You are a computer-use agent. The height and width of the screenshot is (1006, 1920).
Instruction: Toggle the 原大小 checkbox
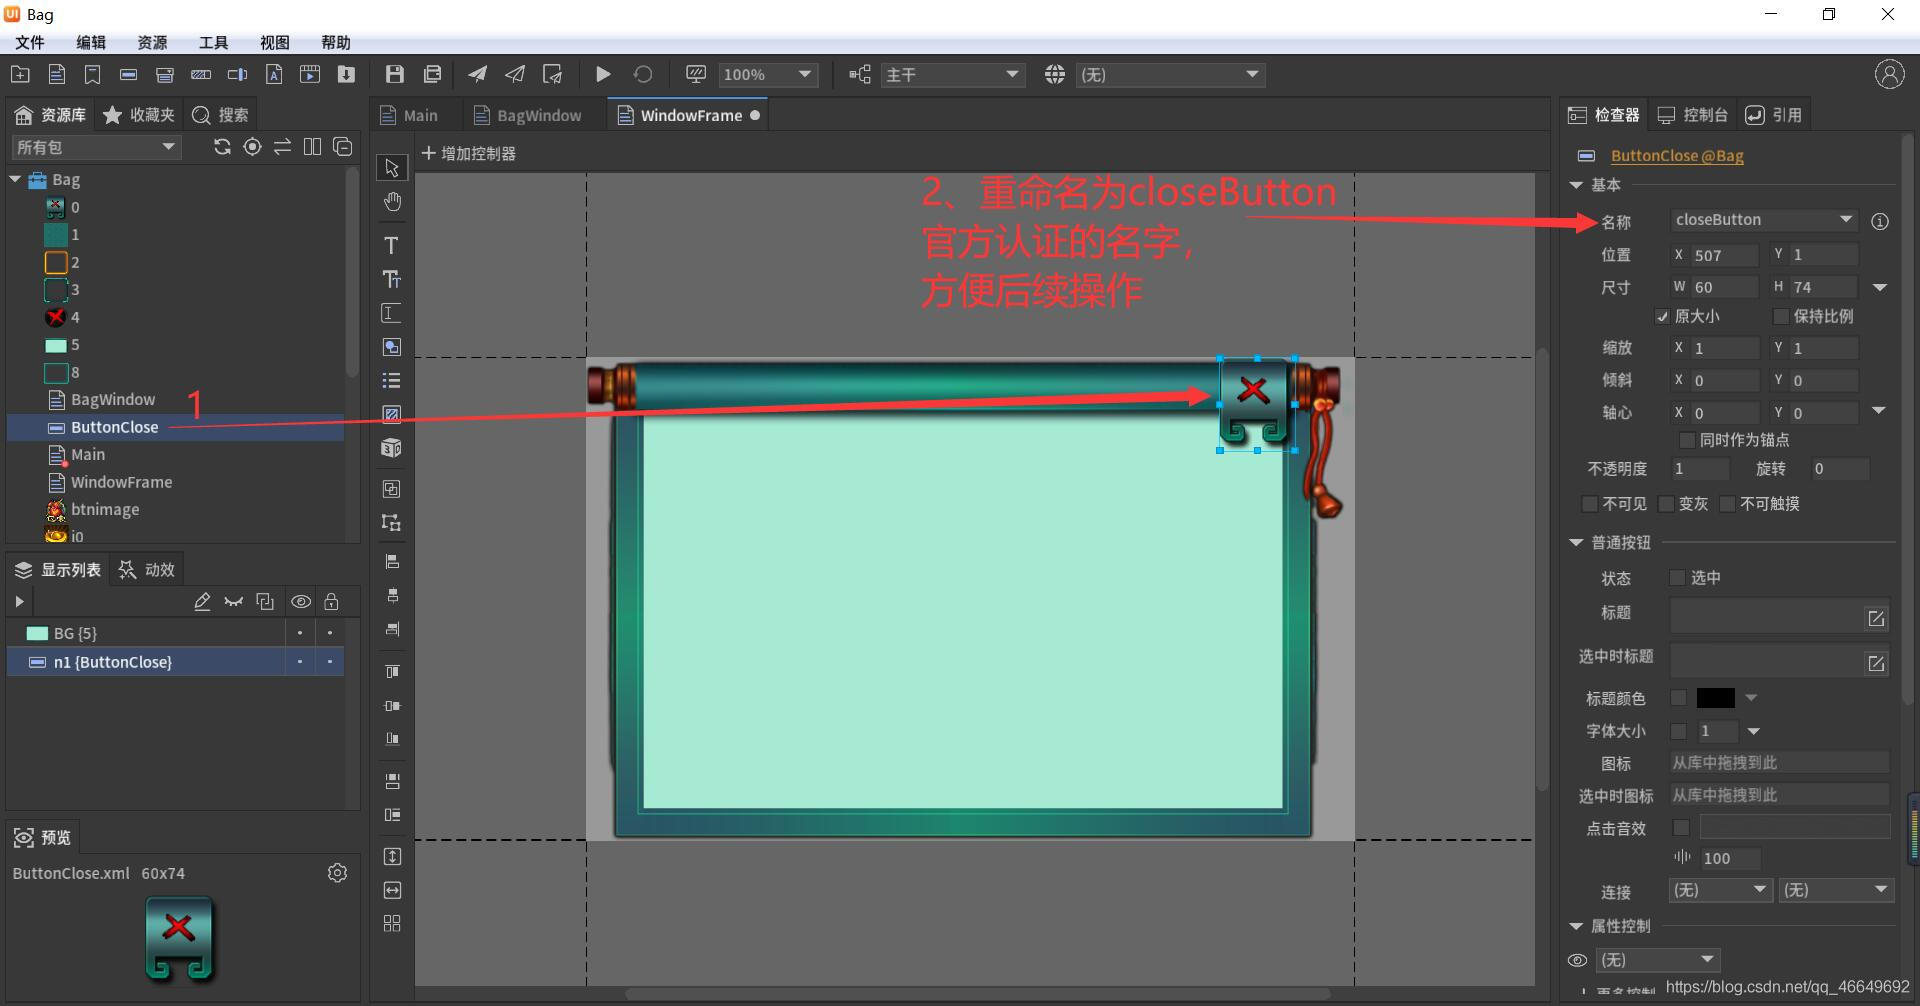pos(1662,317)
